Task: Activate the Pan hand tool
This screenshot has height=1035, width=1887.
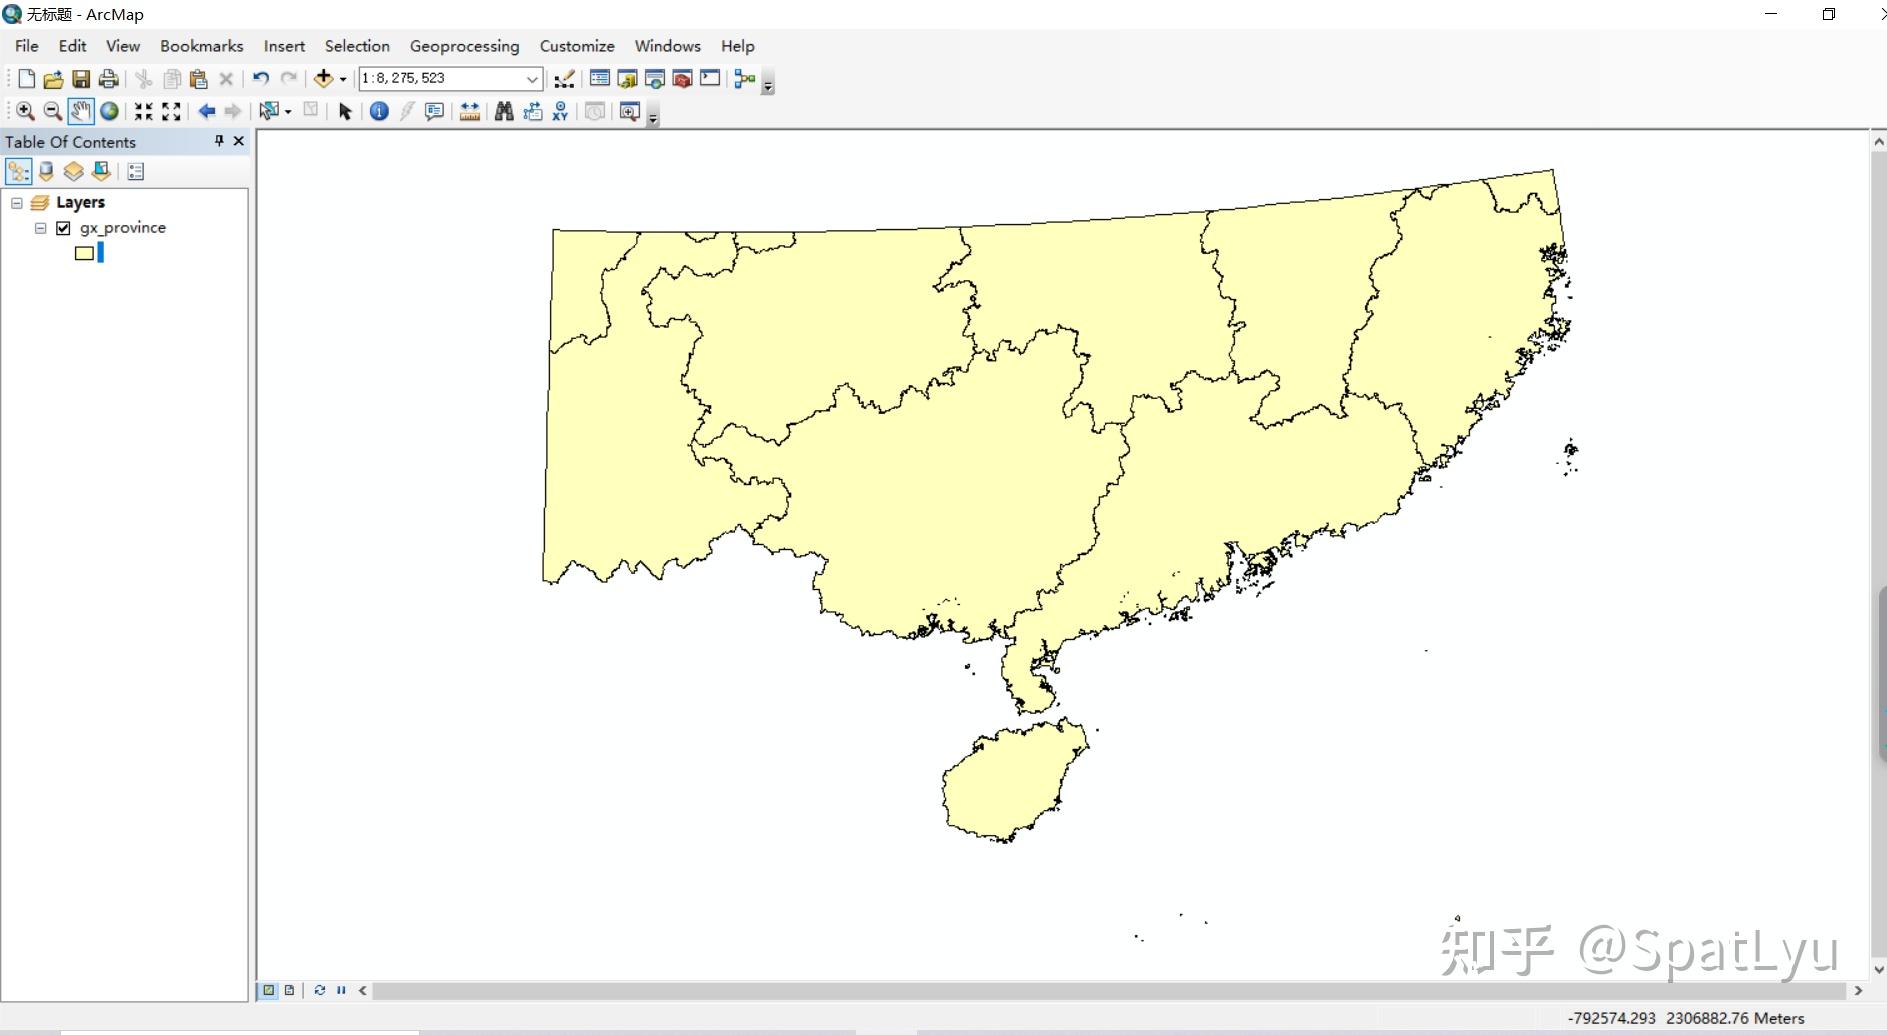Action: [81, 112]
